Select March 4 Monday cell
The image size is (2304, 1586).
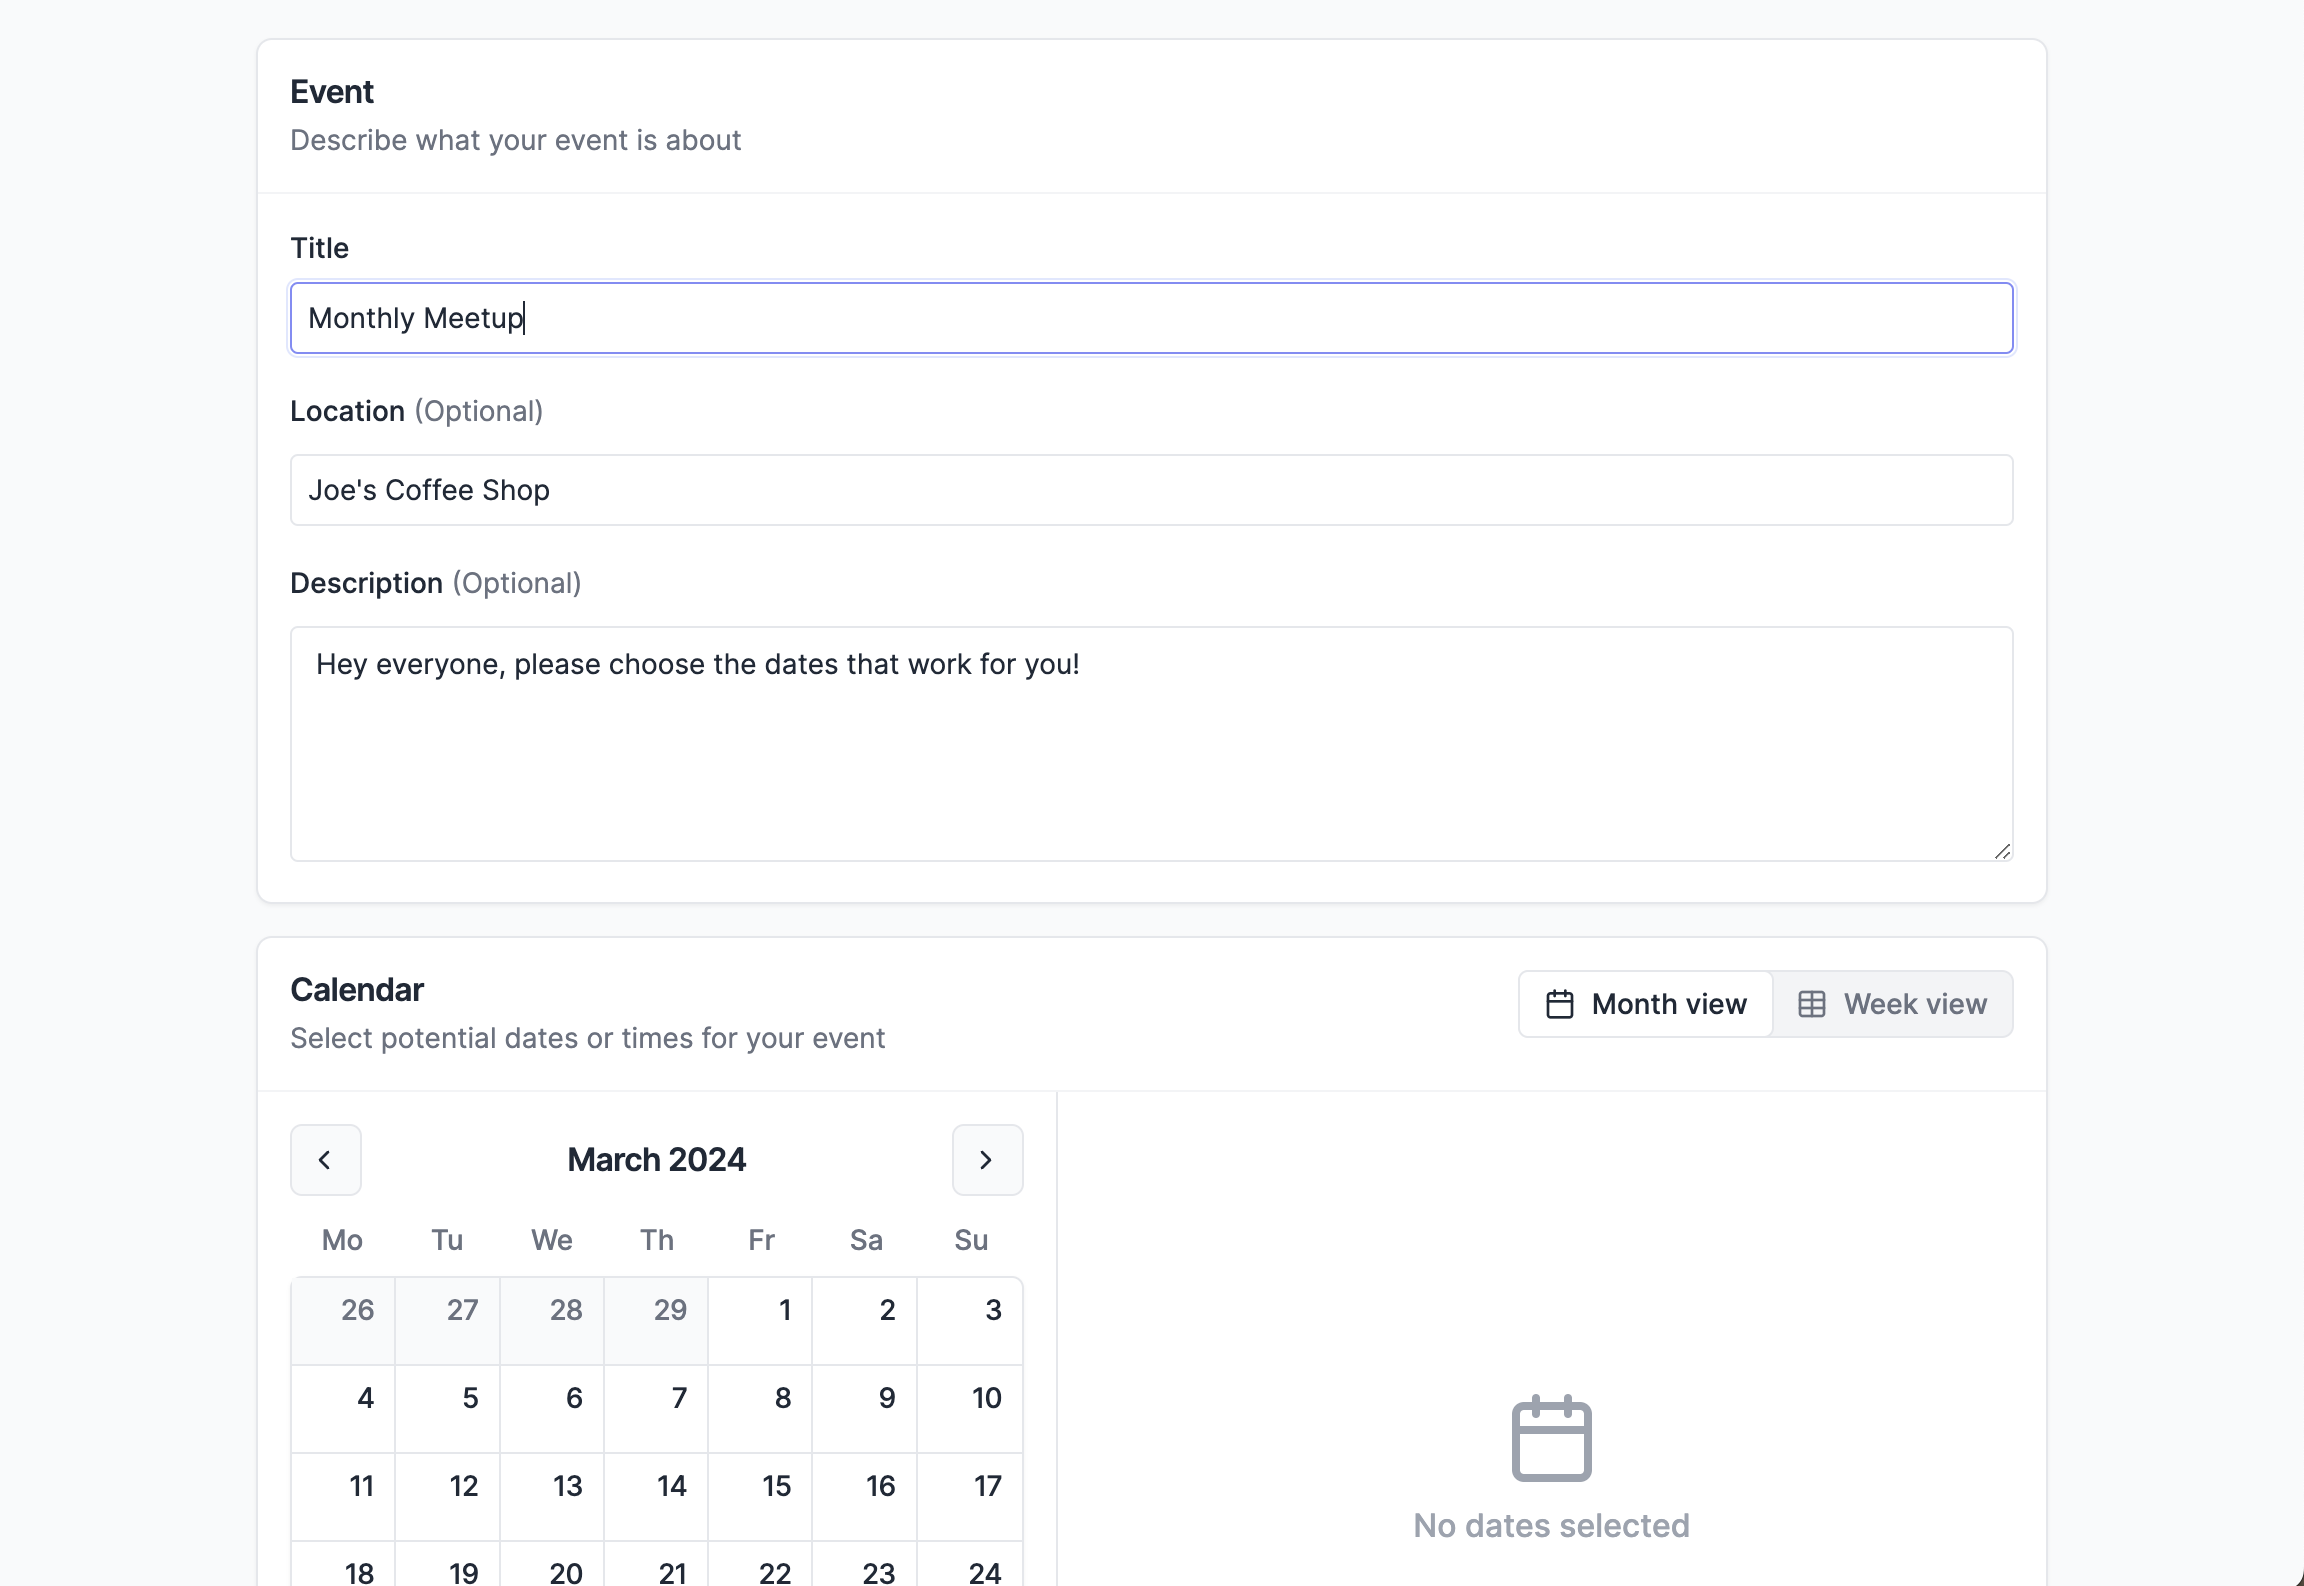tap(343, 1409)
